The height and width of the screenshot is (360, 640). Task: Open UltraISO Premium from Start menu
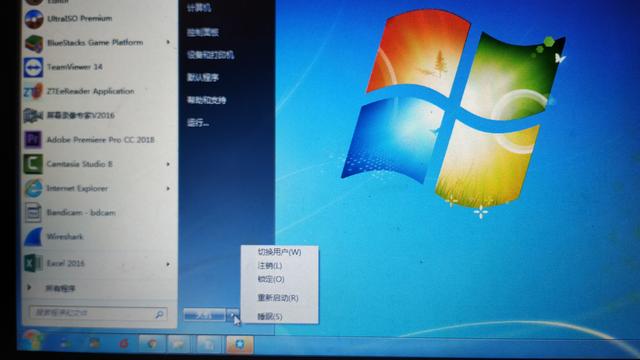[80, 18]
